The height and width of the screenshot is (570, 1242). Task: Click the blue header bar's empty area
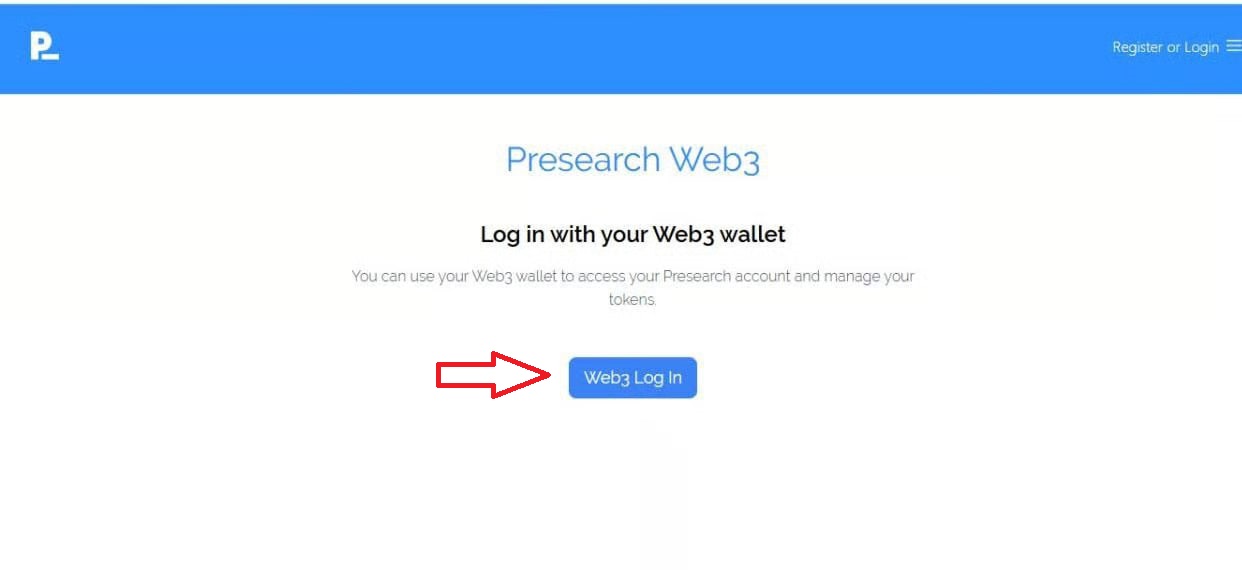click(600, 47)
